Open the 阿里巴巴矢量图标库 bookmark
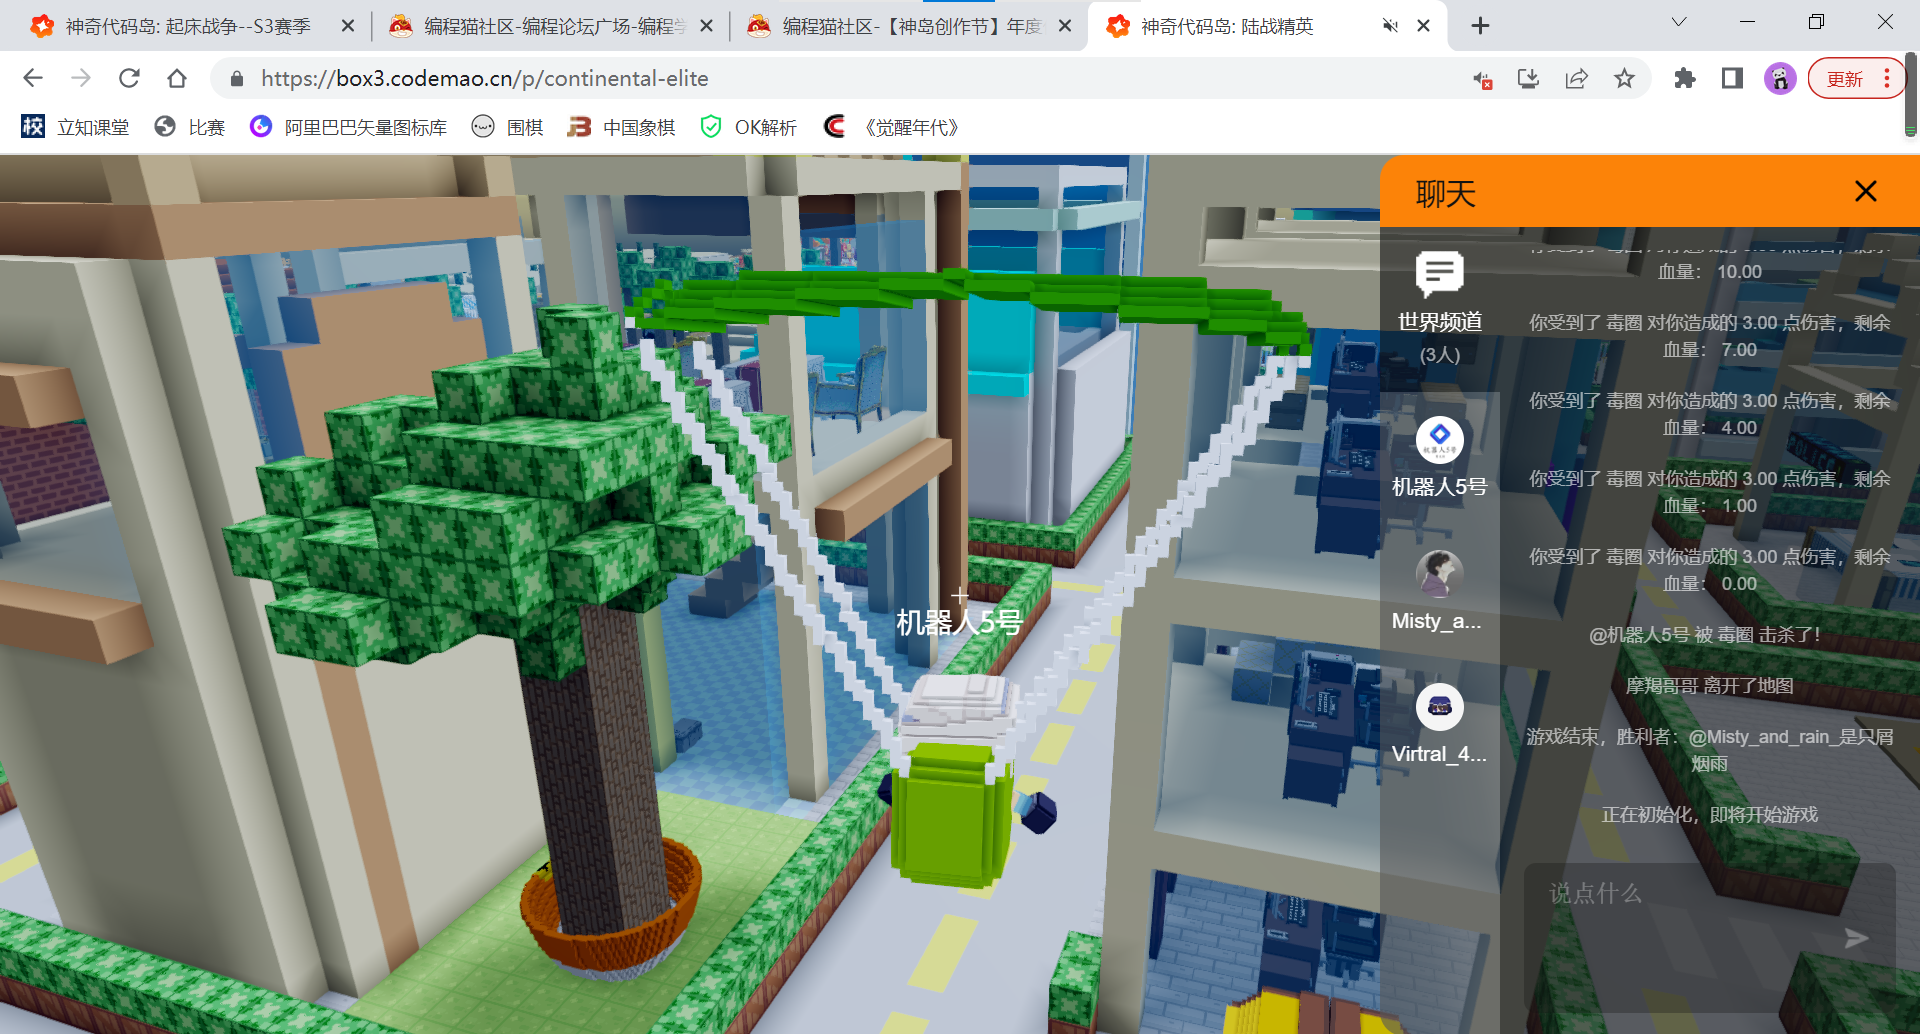The width and height of the screenshot is (1920, 1034). point(348,127)
